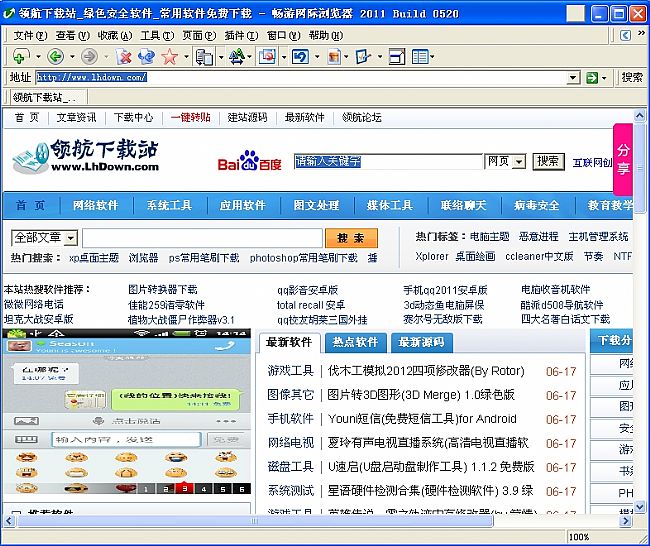The height and width of the screenshot is (546, 650).
Task: Click the text size AA toolbar icon
Action: (x=237, y=56)
